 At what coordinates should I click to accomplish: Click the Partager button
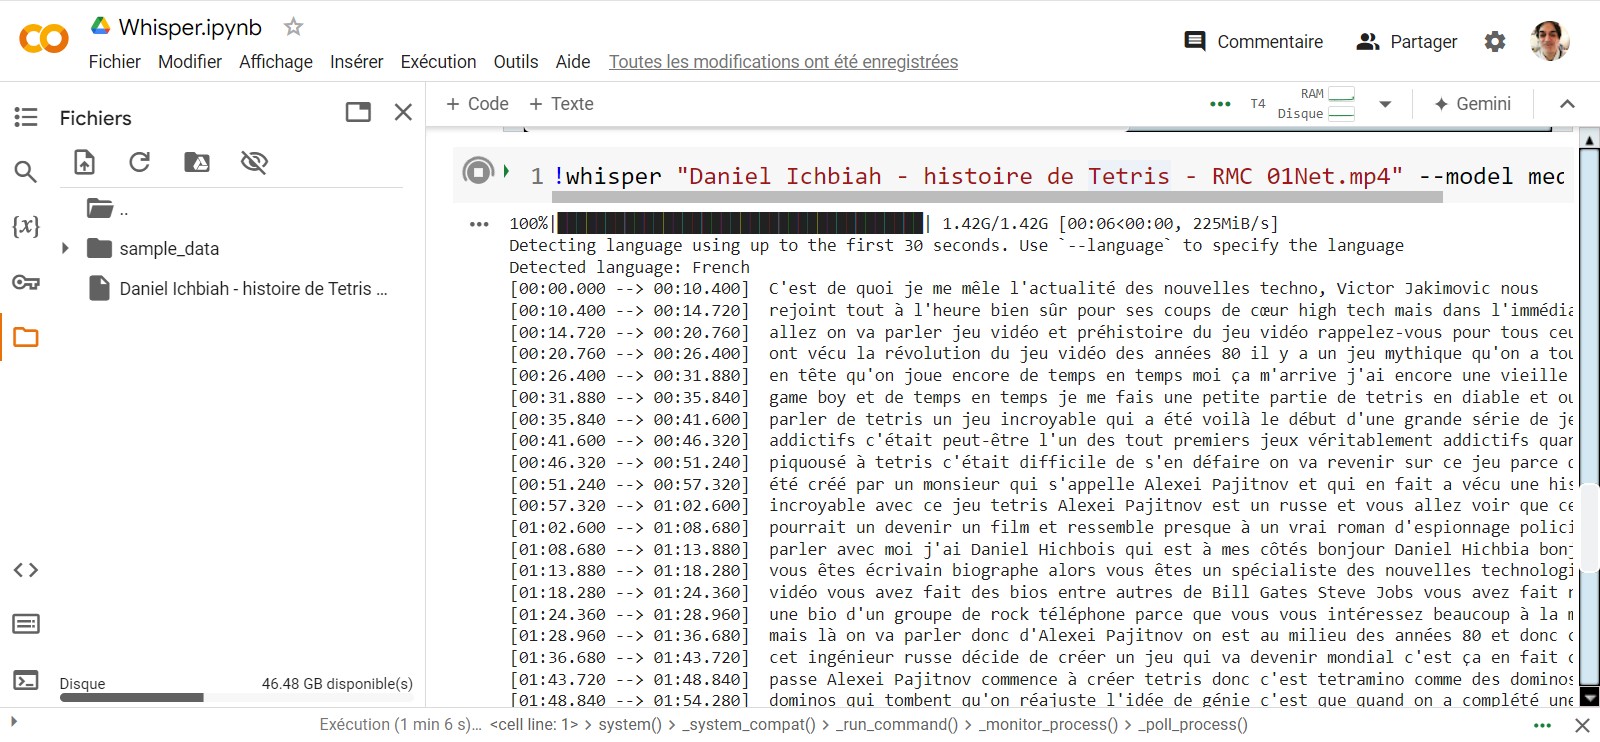[1407, 41]
